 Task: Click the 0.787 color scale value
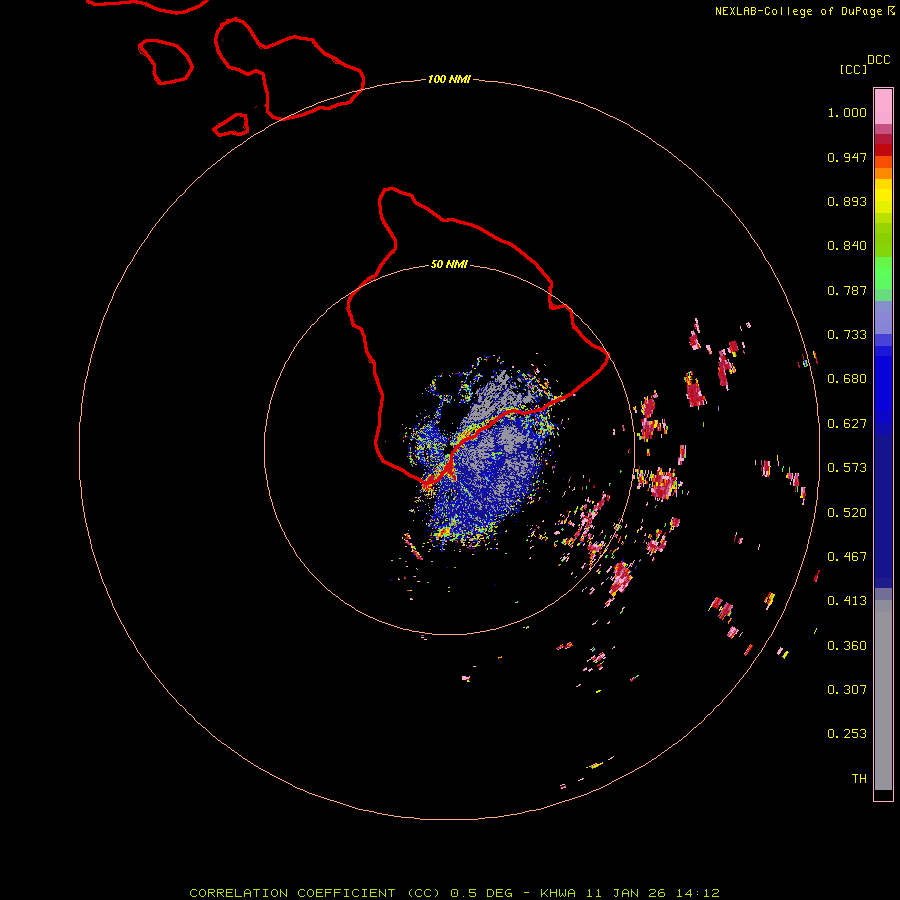coord(847,290)
